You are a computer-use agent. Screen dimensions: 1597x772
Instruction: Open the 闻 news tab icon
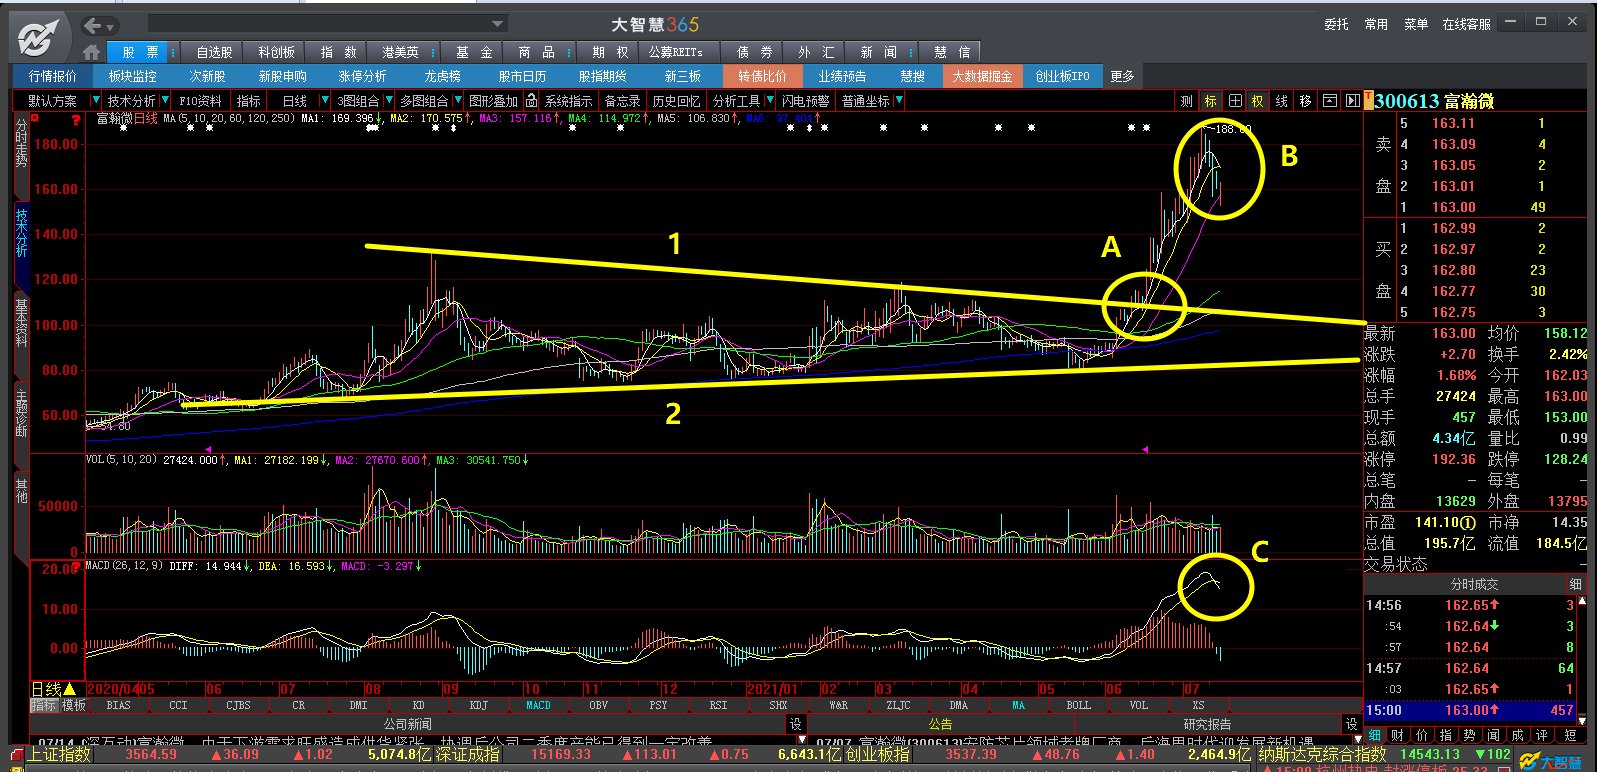tap(1494, 735)
